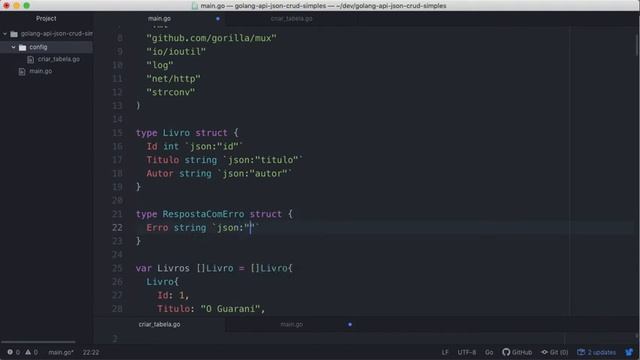Viewport: 640px width, 360px height.
Task: Click RespostaComErro struct name
Action: 203,214
